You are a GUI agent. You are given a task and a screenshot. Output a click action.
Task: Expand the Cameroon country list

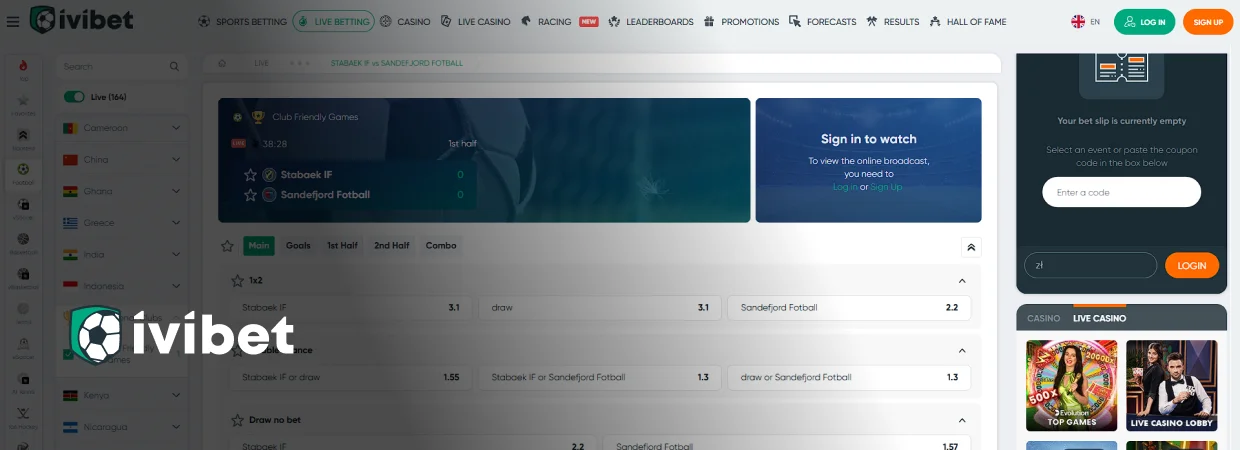176,128
